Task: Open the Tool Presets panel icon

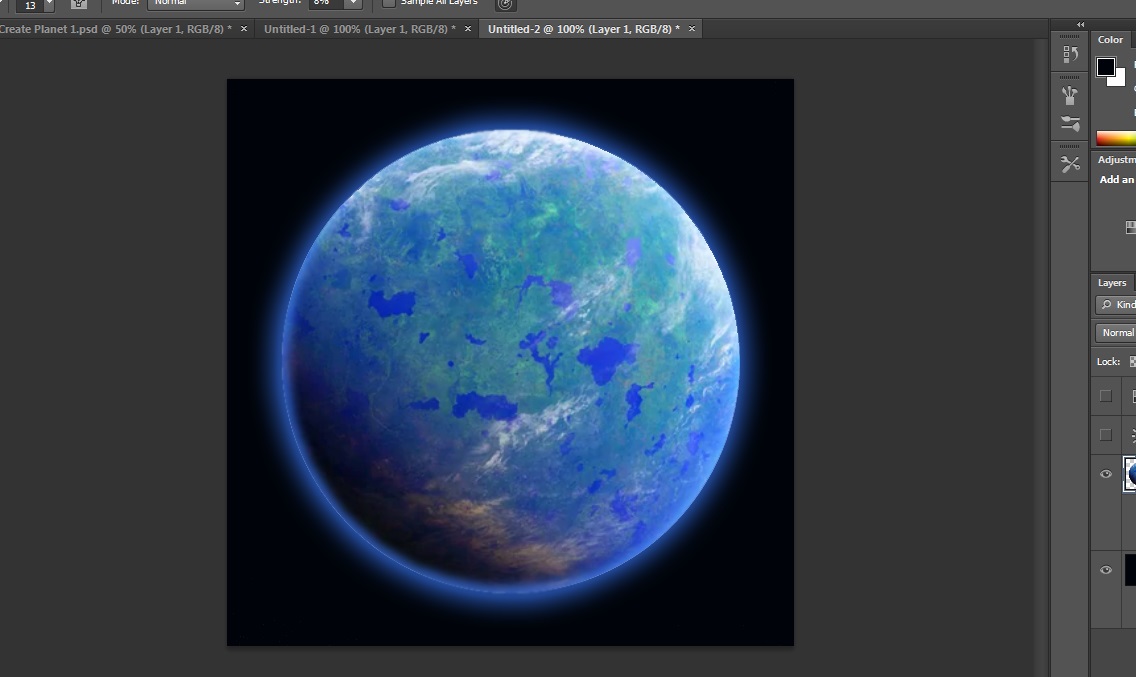Action: tap(1070, 164)
